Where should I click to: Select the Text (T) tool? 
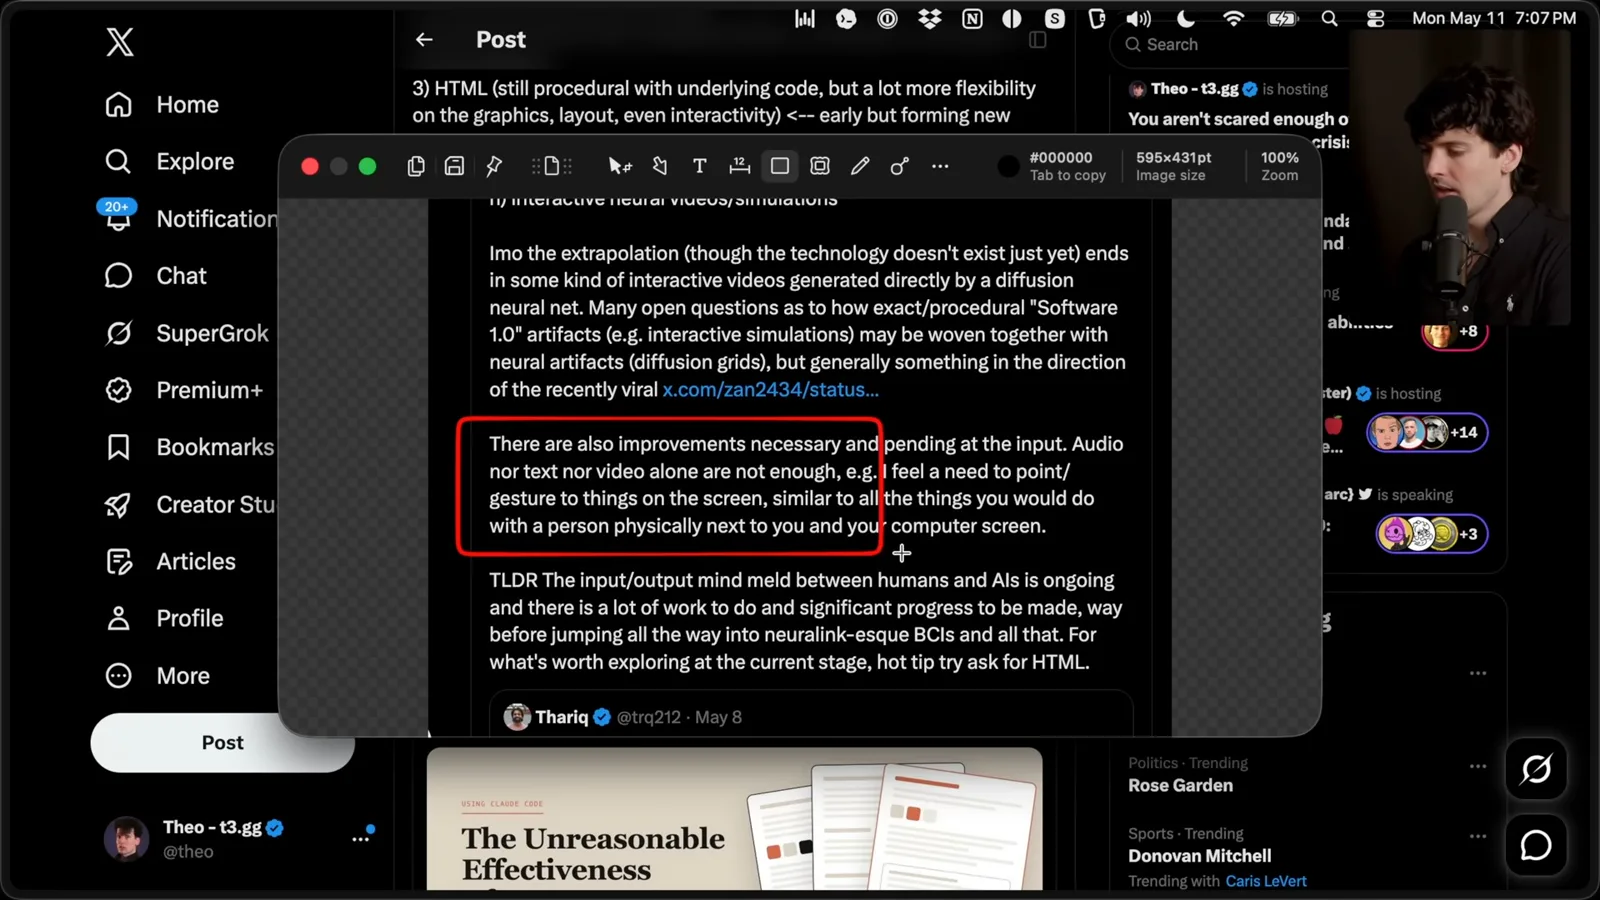tap(699, 166)
